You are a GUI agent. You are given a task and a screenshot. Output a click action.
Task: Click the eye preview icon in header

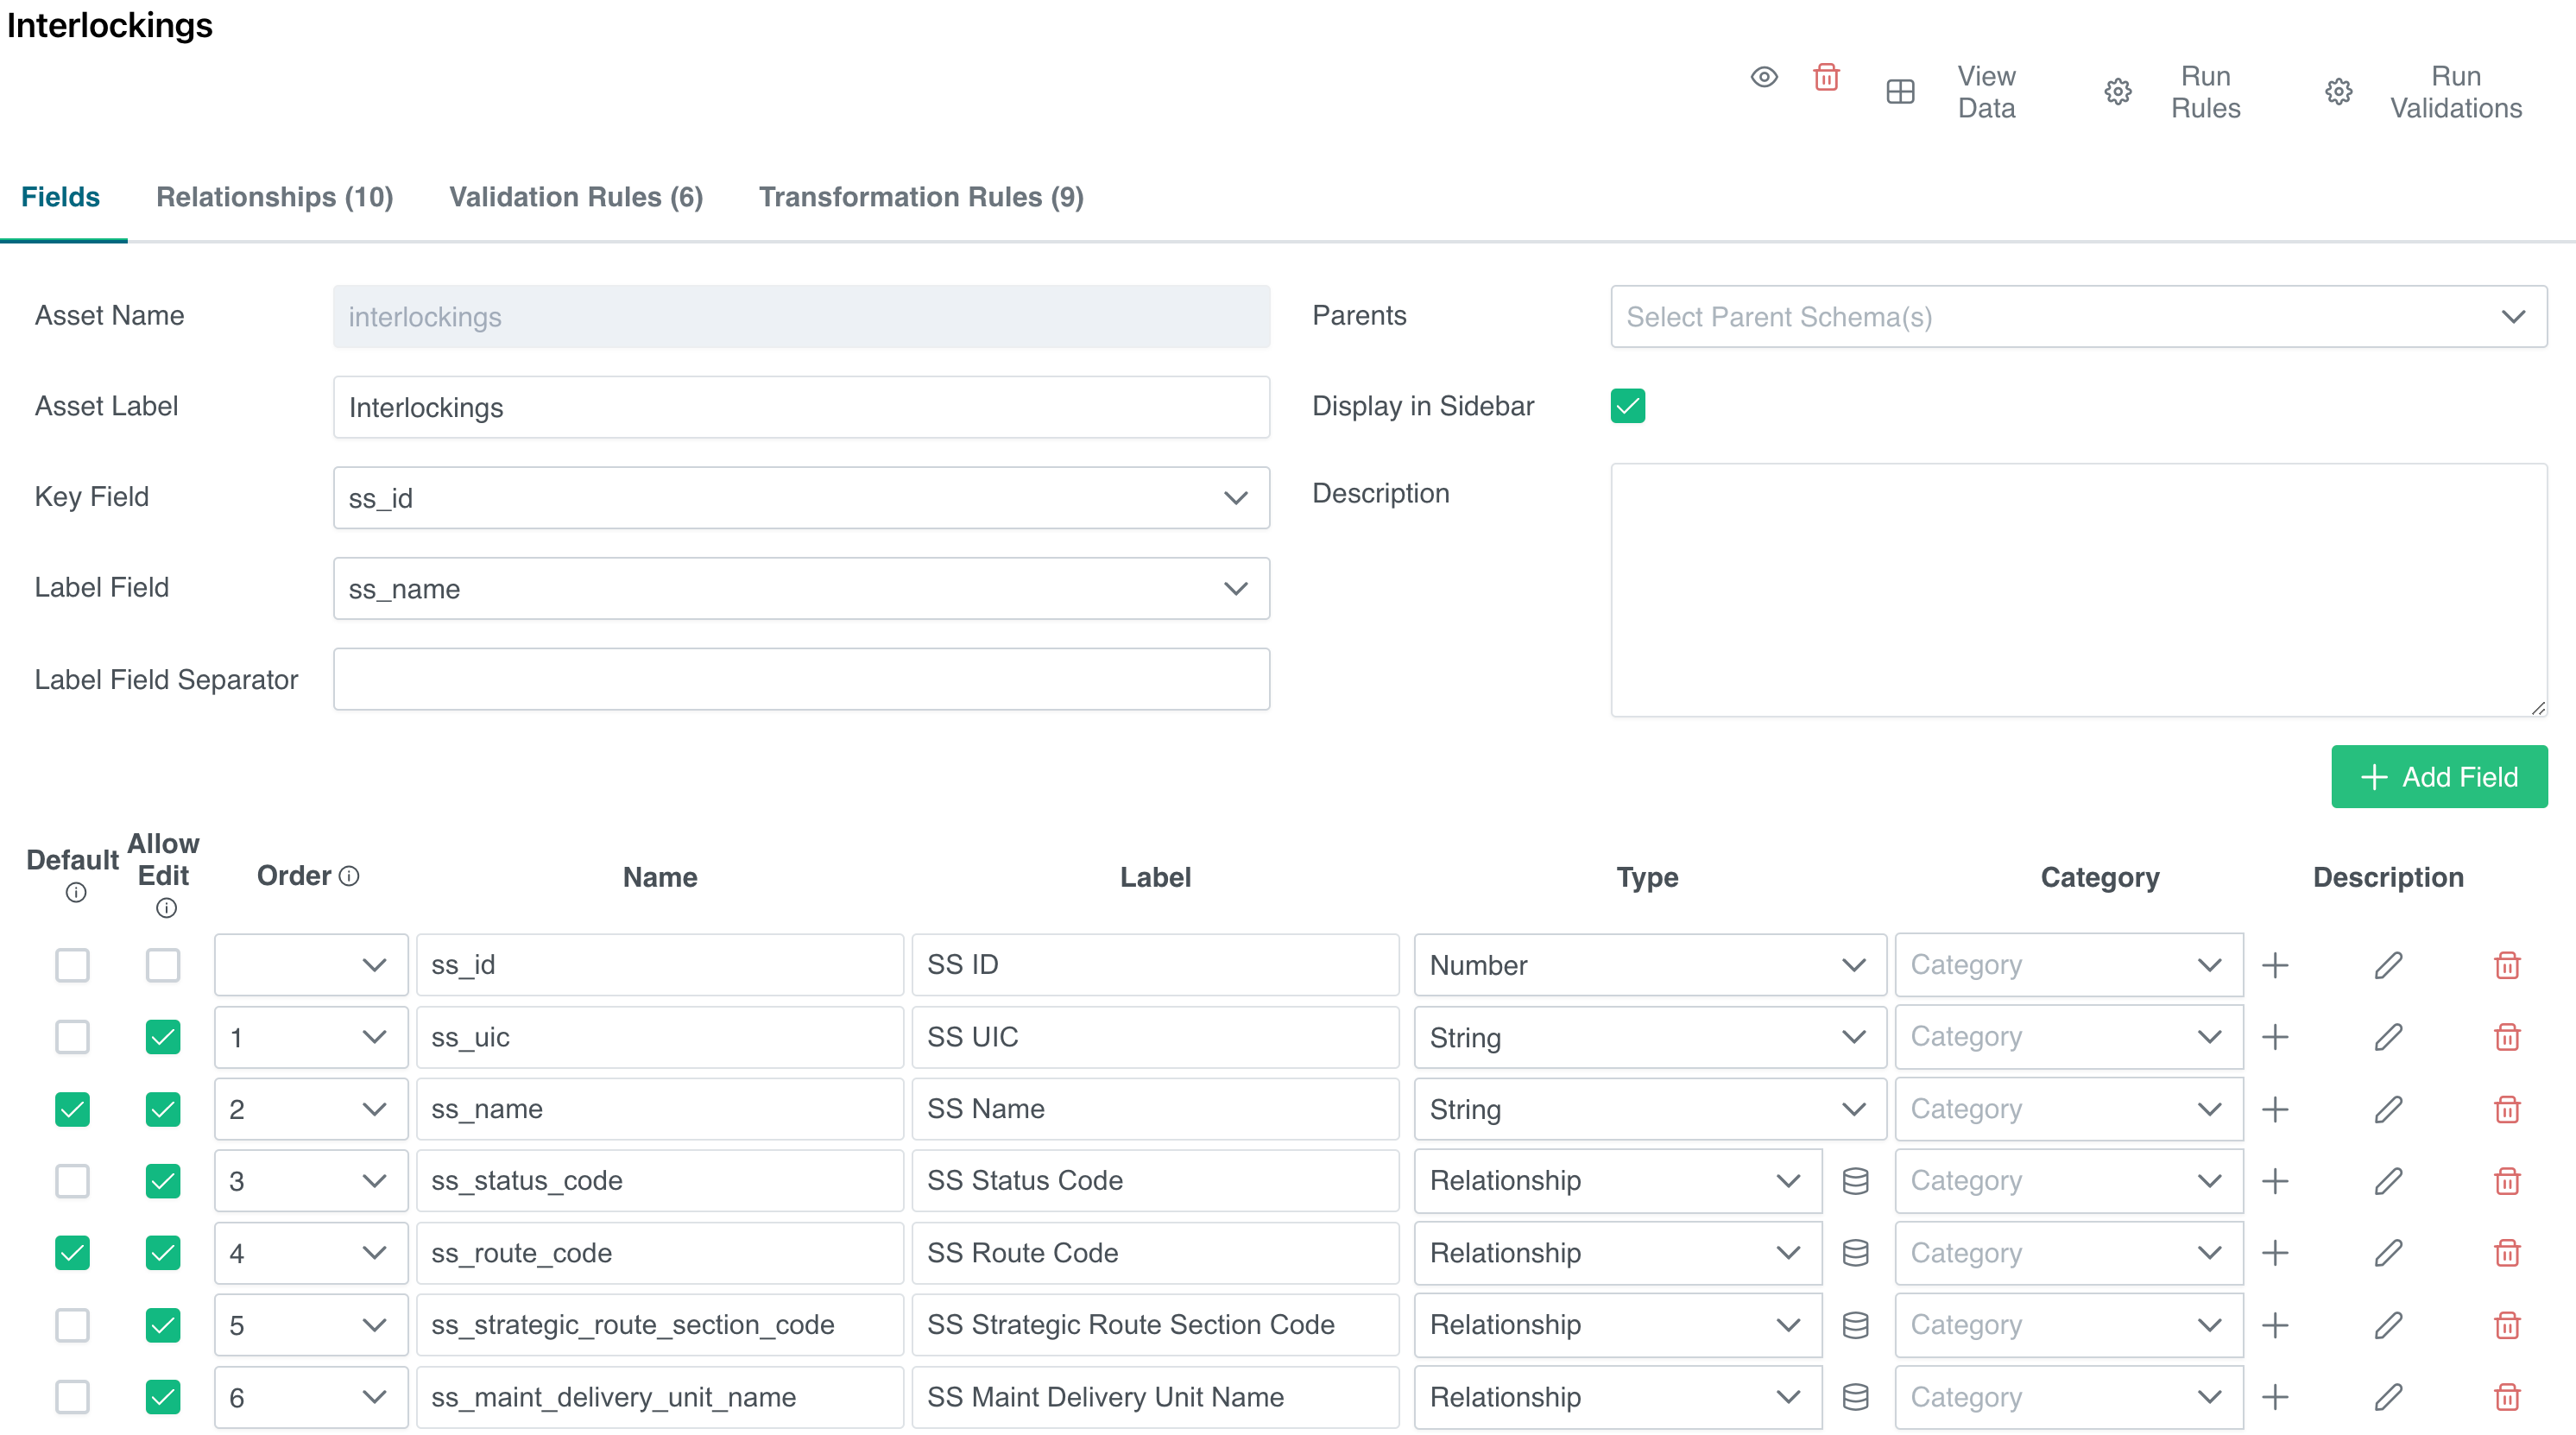(1764, 77)
